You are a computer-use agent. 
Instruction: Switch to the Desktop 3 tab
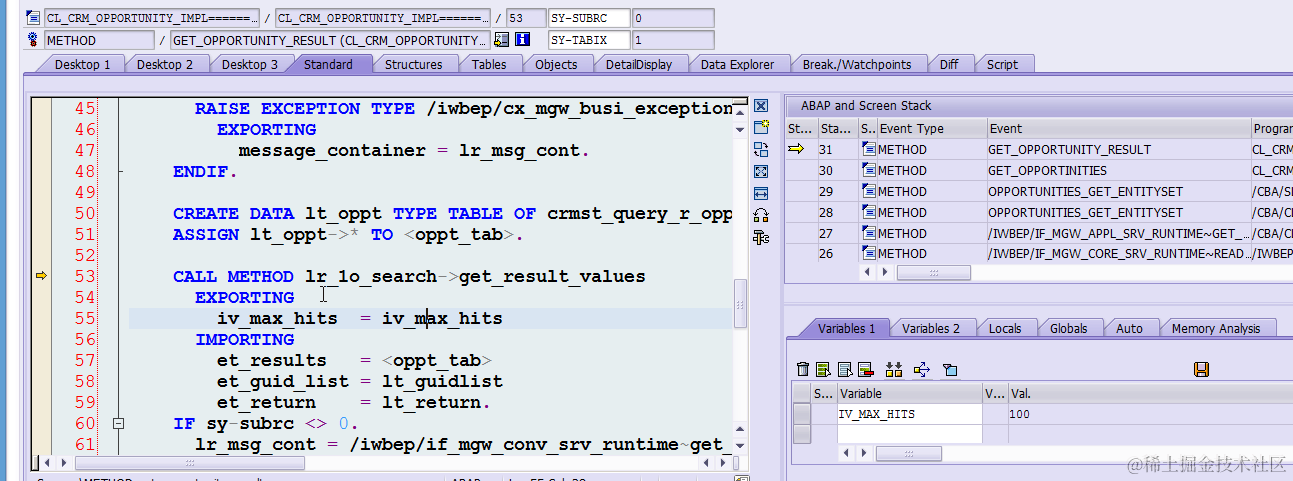click(250, 64)
